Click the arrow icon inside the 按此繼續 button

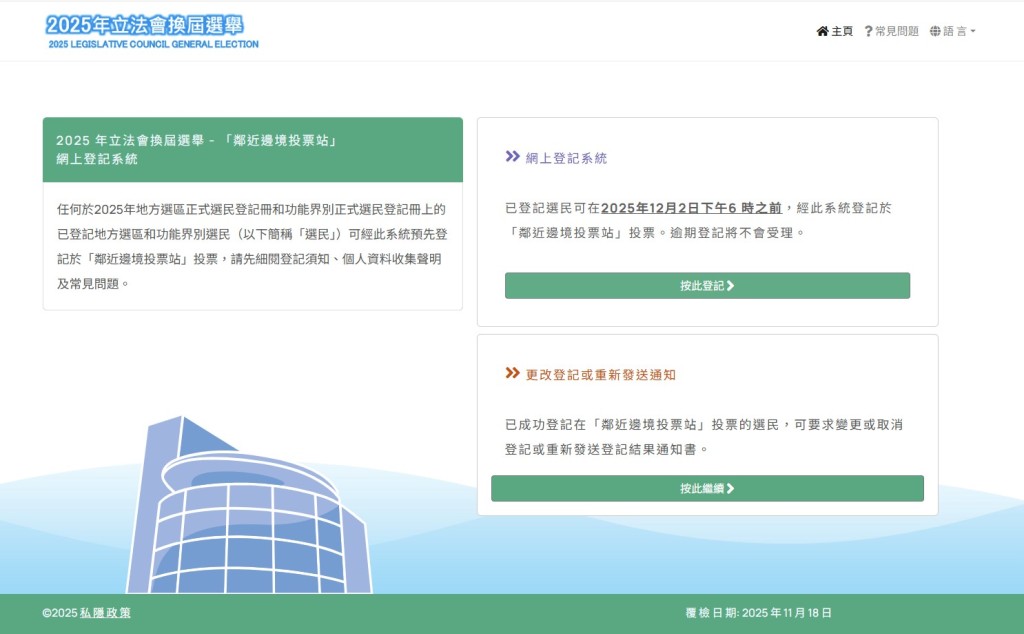pos(729,488)
